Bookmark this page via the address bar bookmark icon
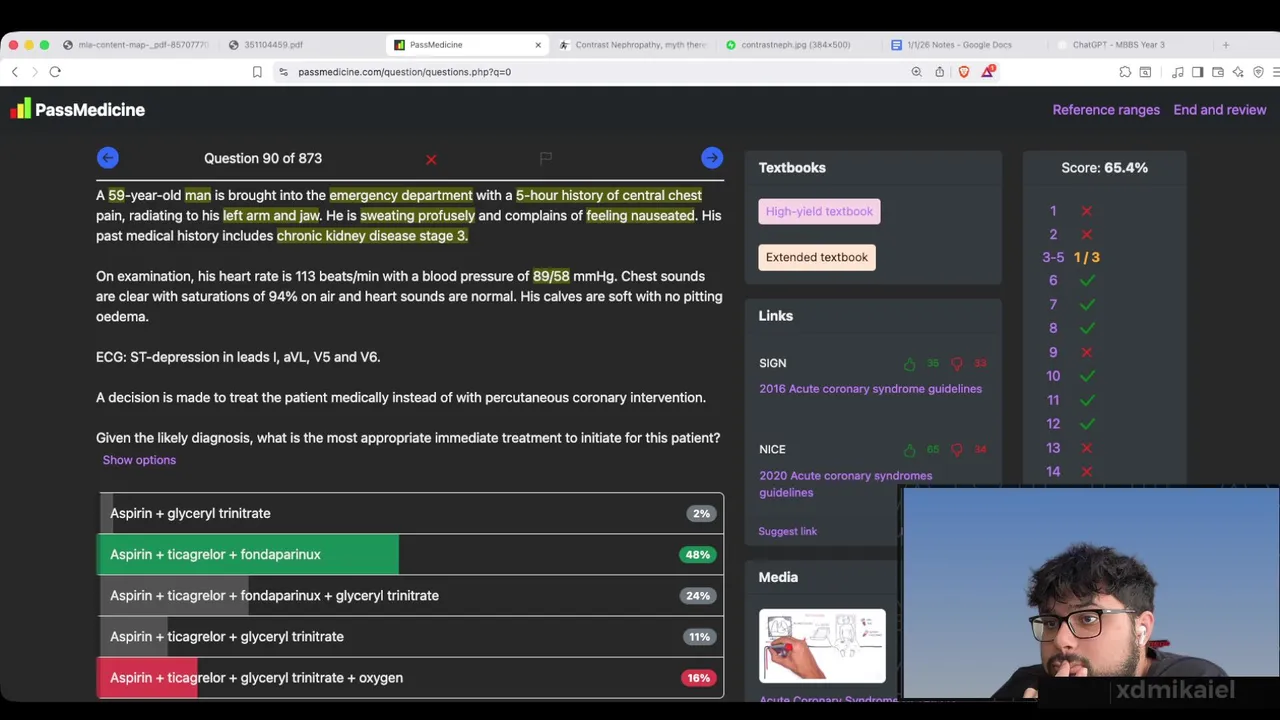 pyautogui.click(x=257, y=72)
